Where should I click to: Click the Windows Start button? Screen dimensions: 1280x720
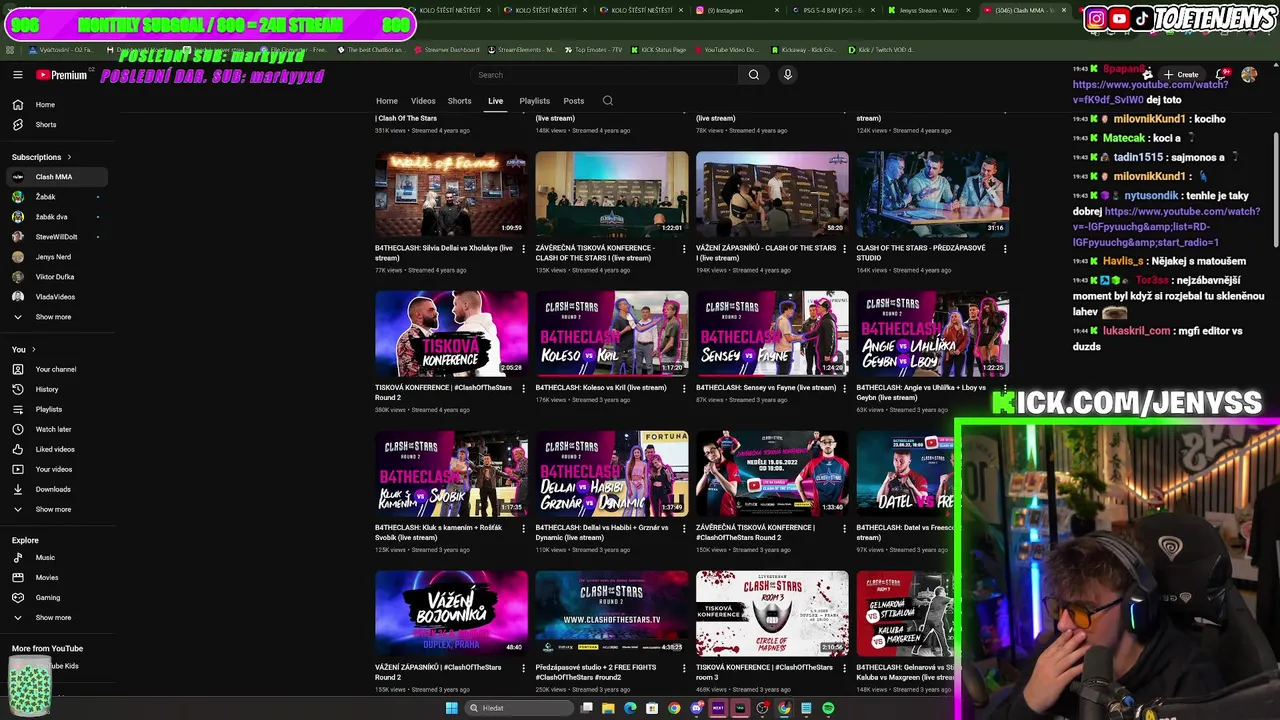coord(451,708)
